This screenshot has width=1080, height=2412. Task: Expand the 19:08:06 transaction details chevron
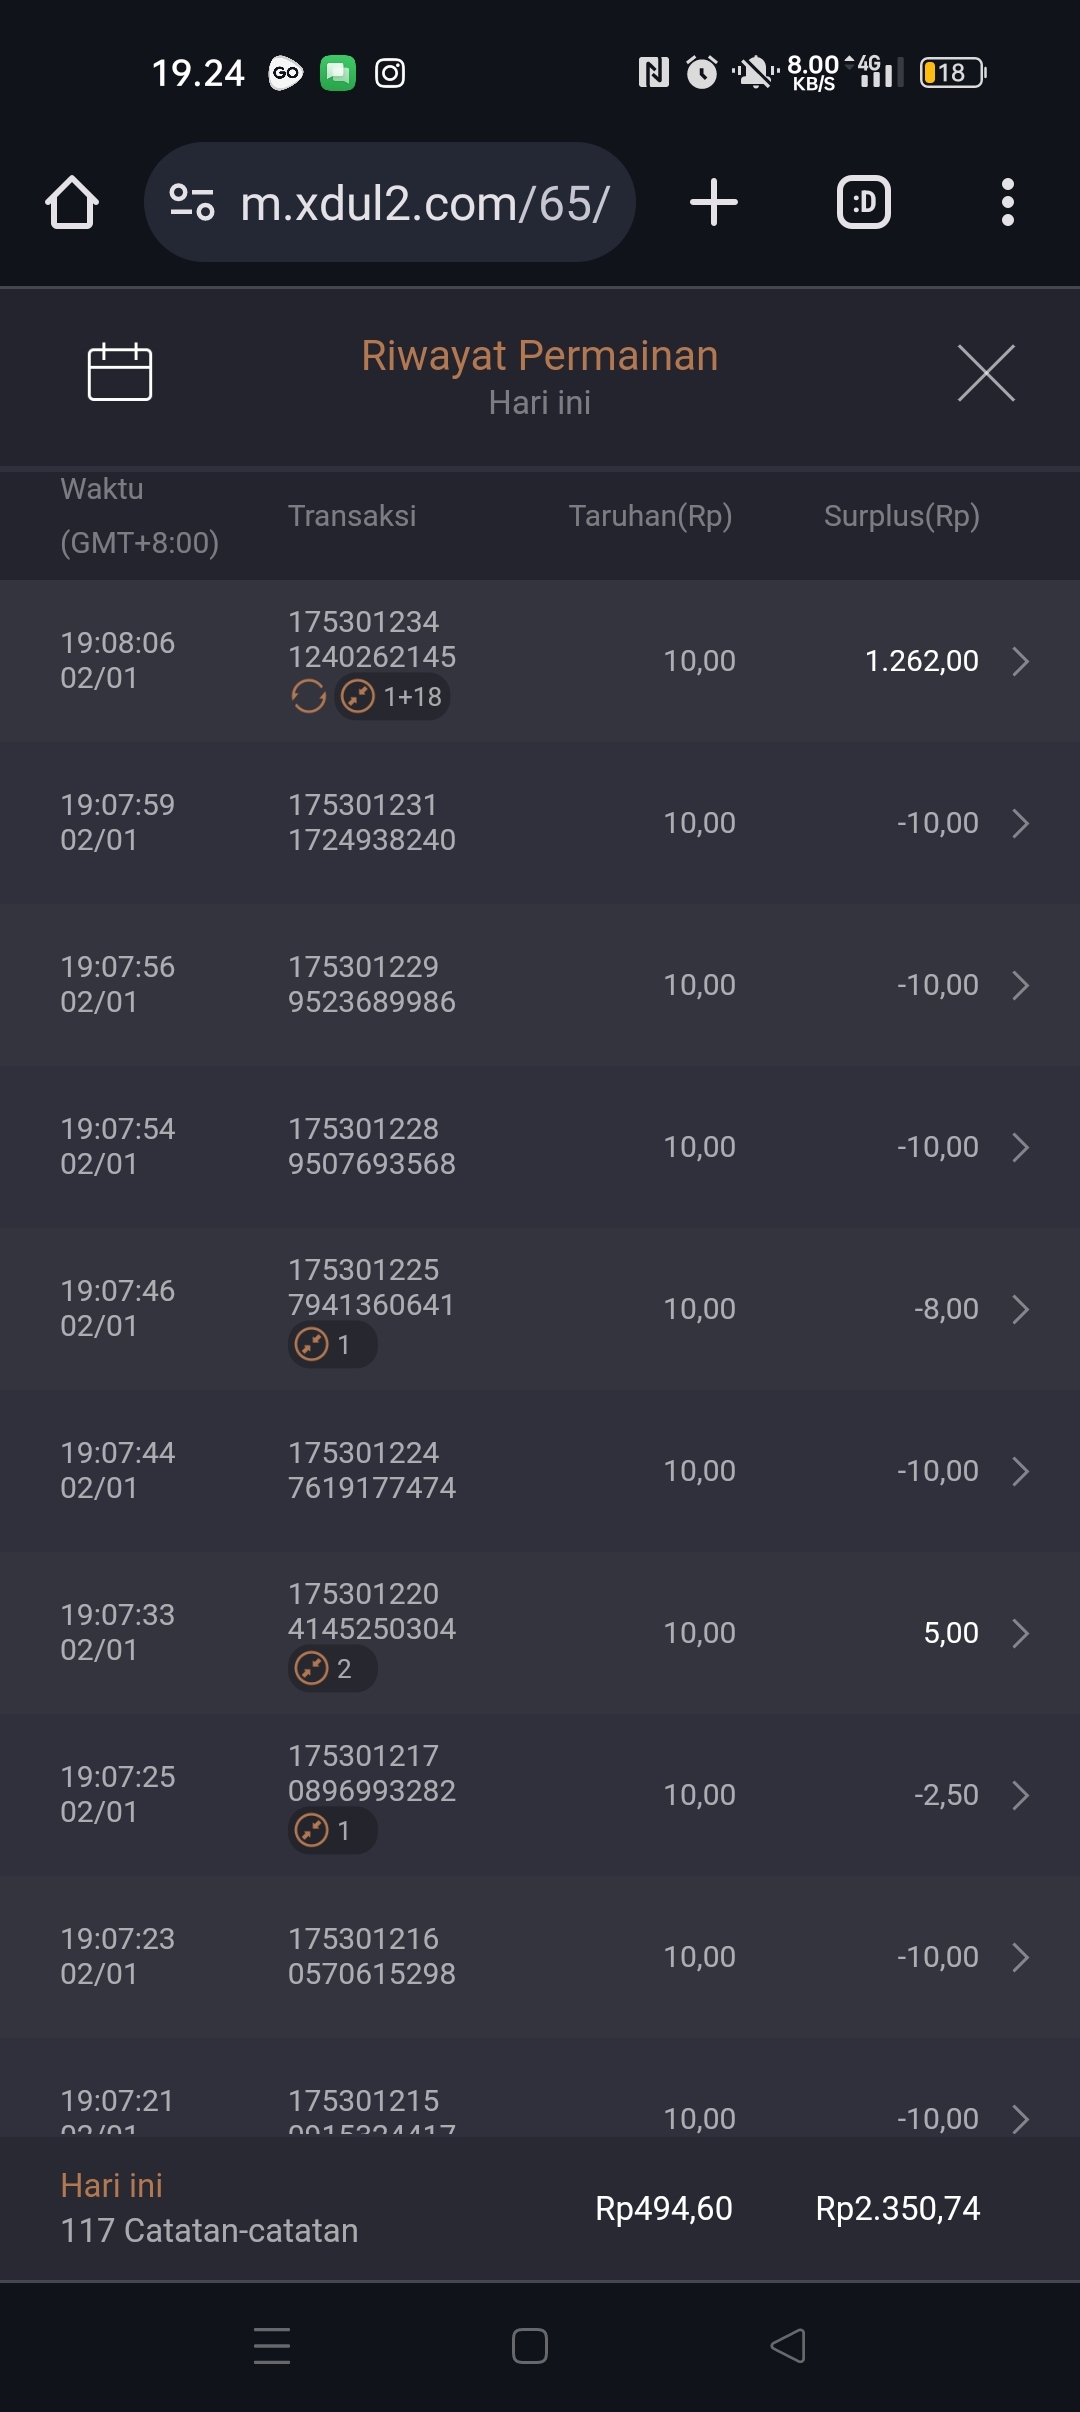pos(1020,661)
